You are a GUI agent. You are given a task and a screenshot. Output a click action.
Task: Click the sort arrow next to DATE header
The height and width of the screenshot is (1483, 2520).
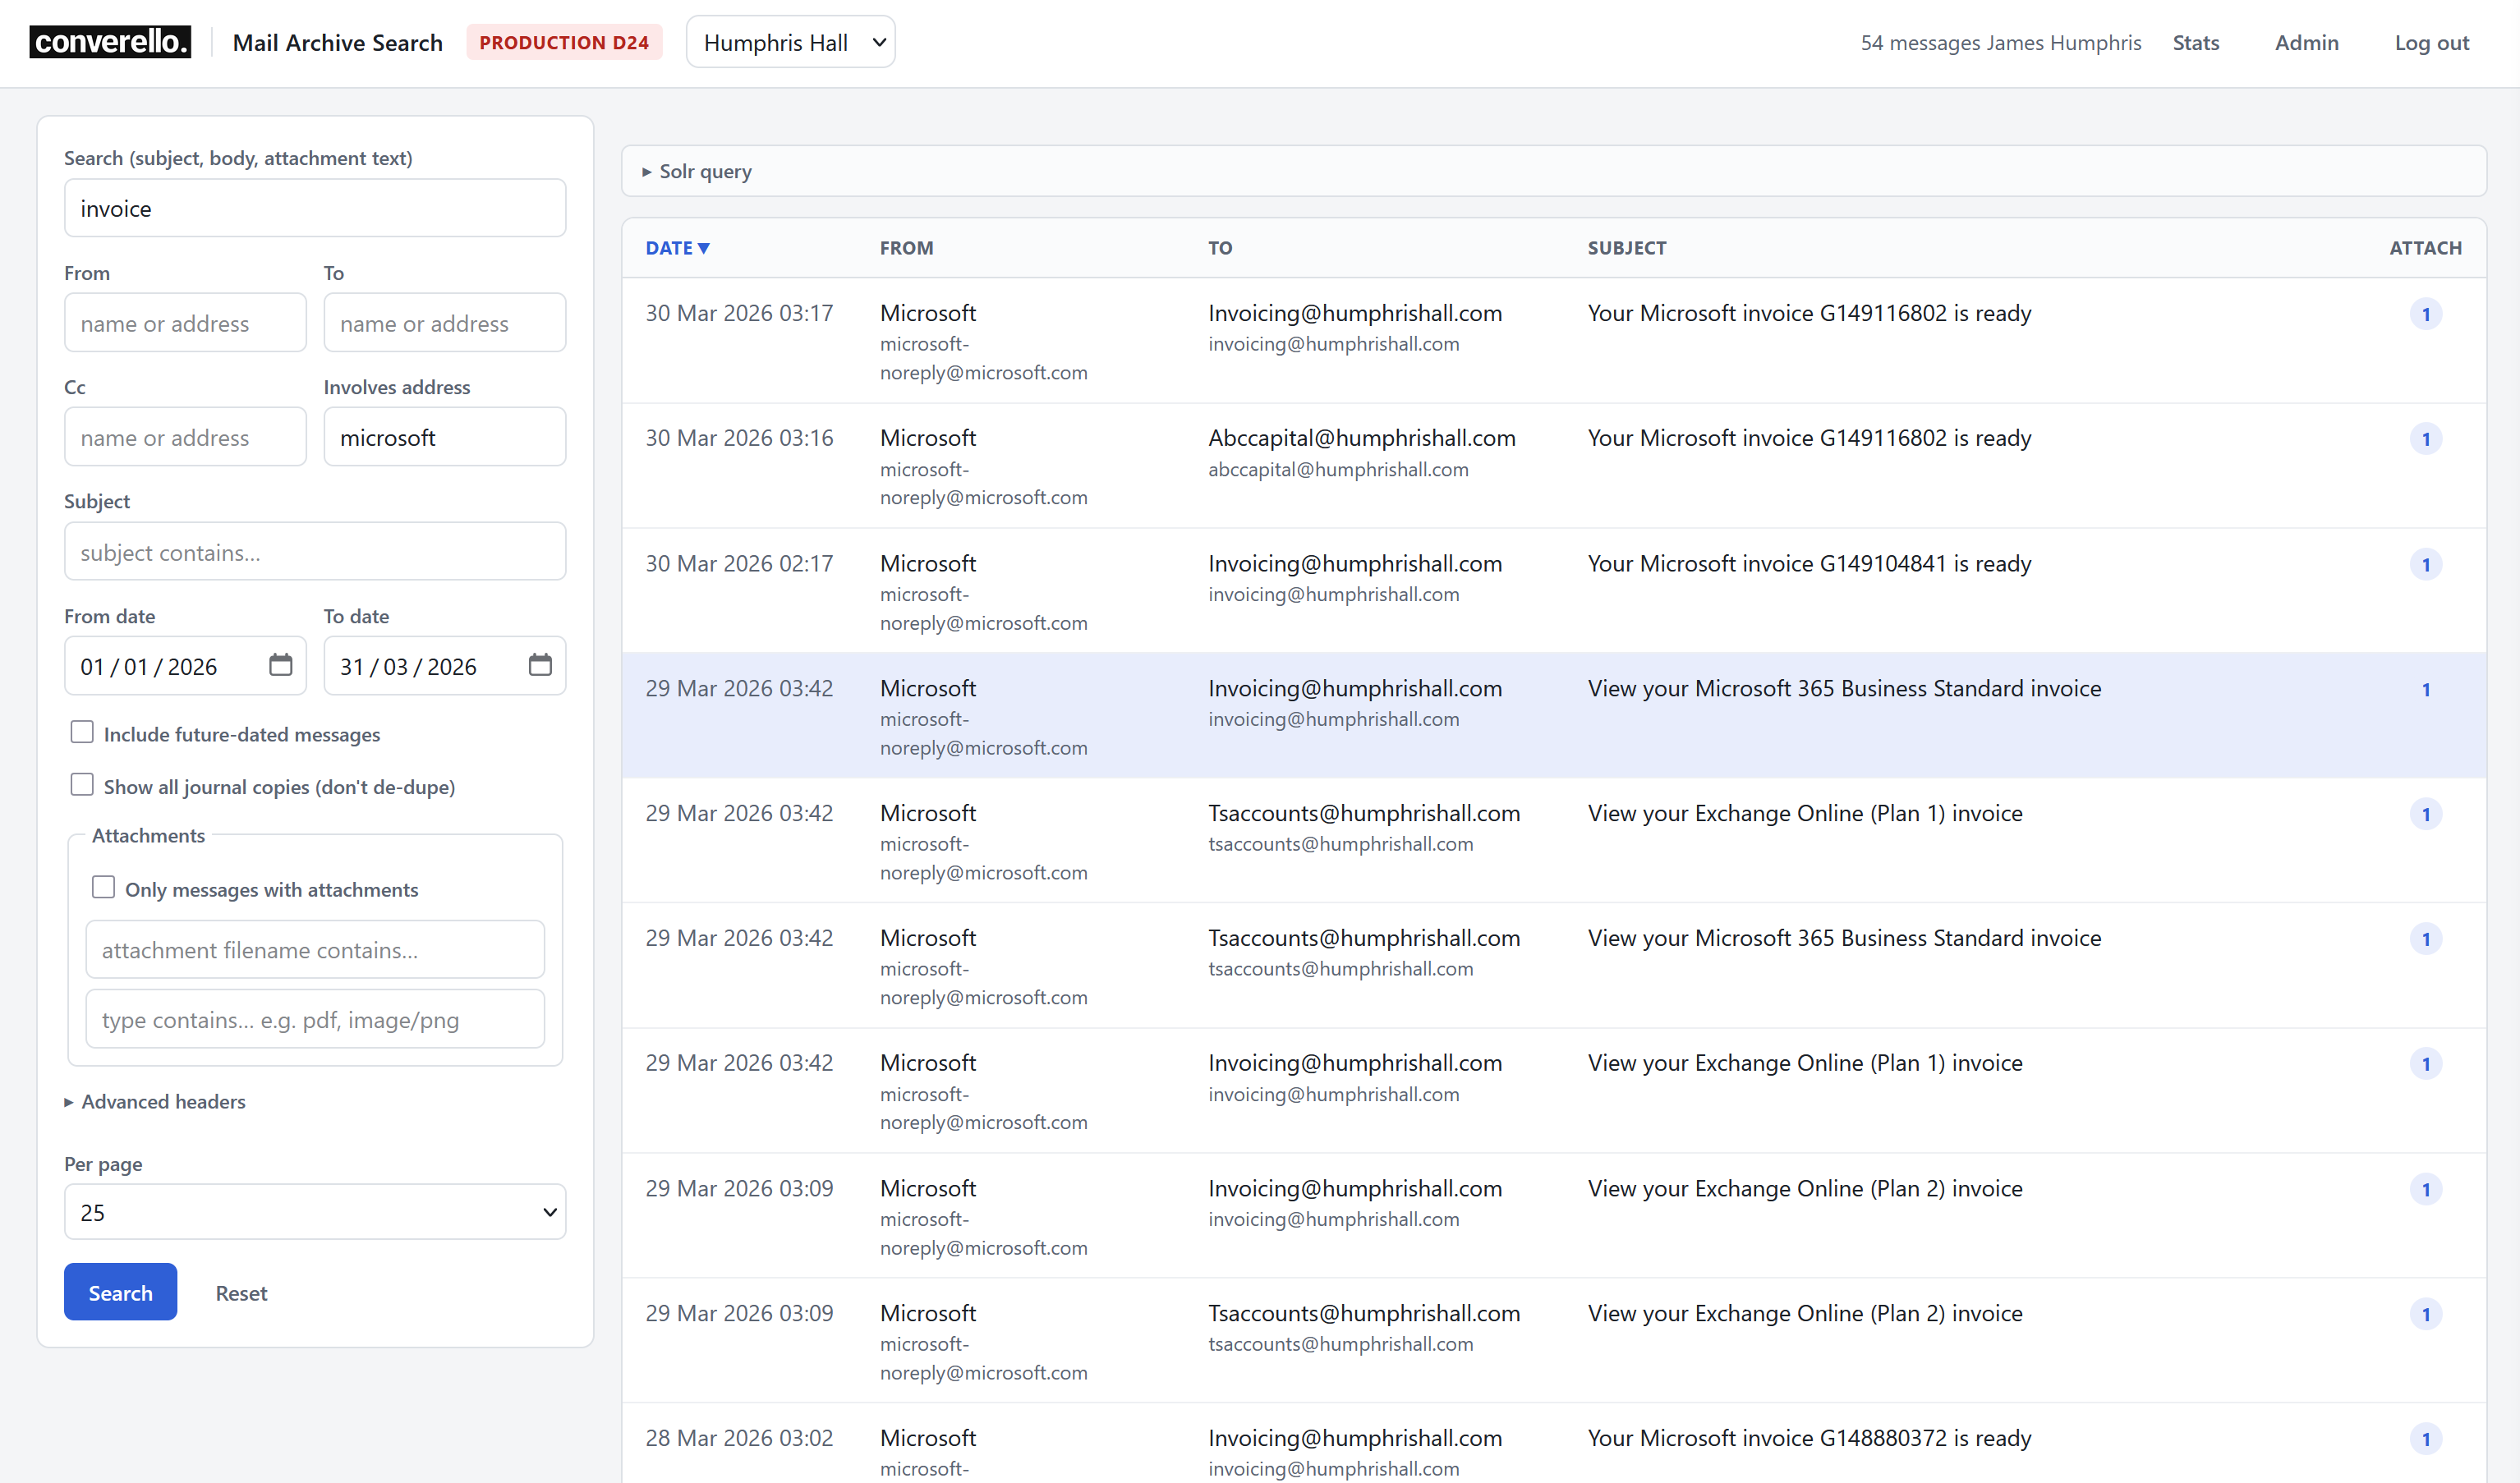[x=704, y=248]
